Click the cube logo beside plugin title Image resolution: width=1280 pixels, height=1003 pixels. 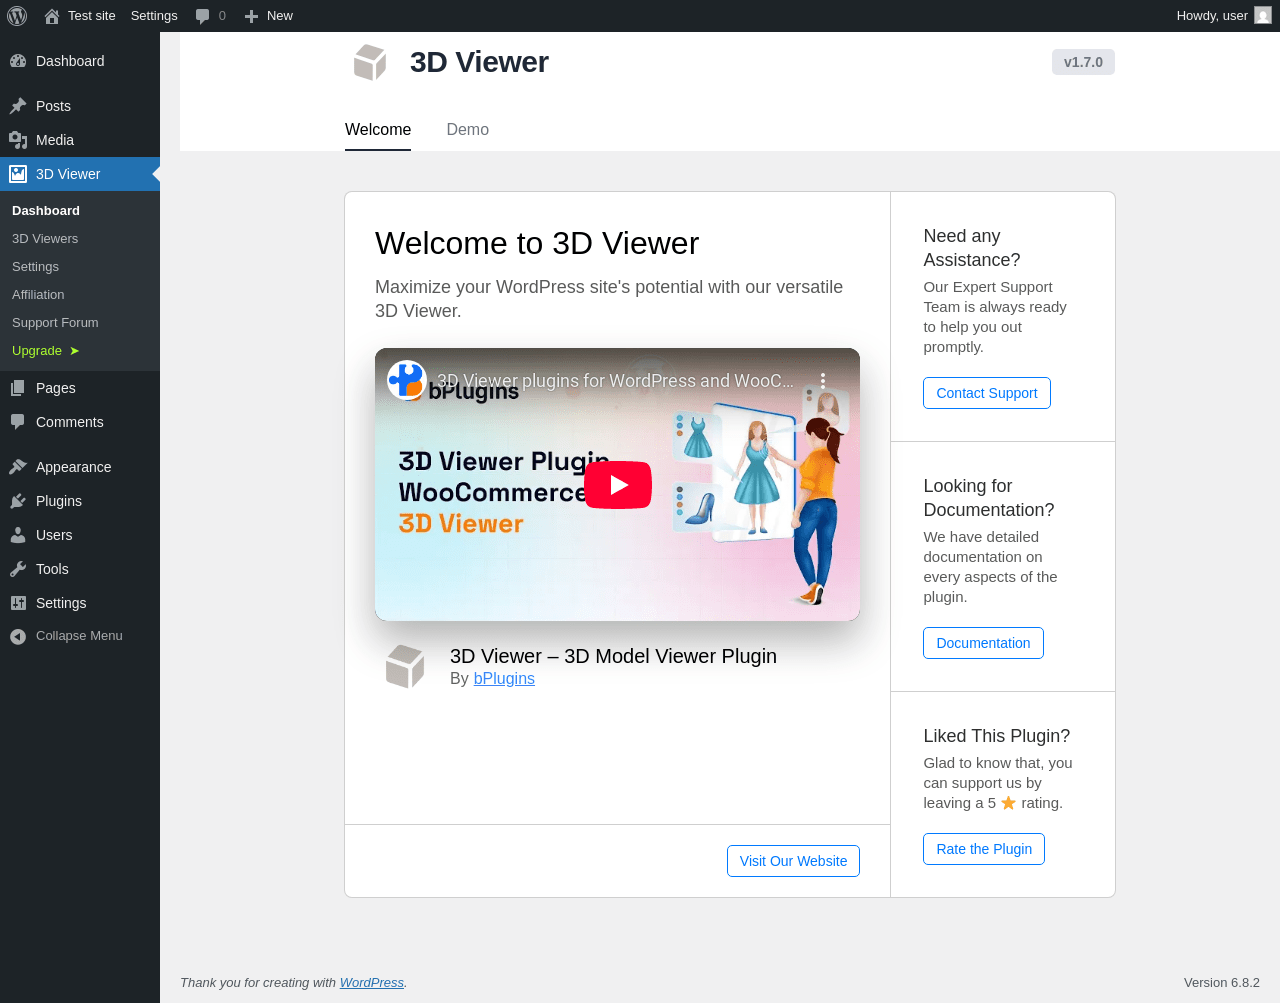(x=405, y=666)
